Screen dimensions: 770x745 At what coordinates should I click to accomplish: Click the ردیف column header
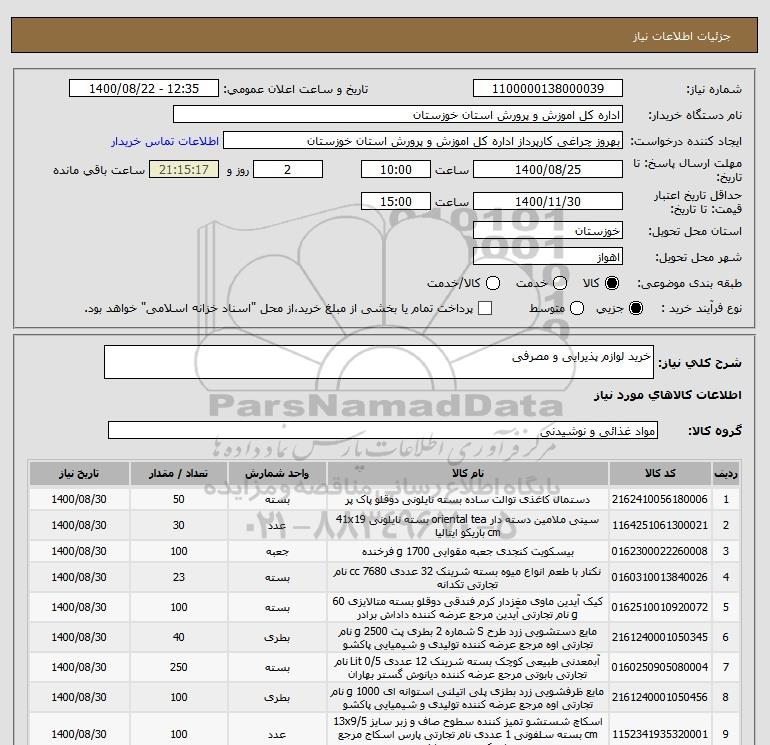726,474
